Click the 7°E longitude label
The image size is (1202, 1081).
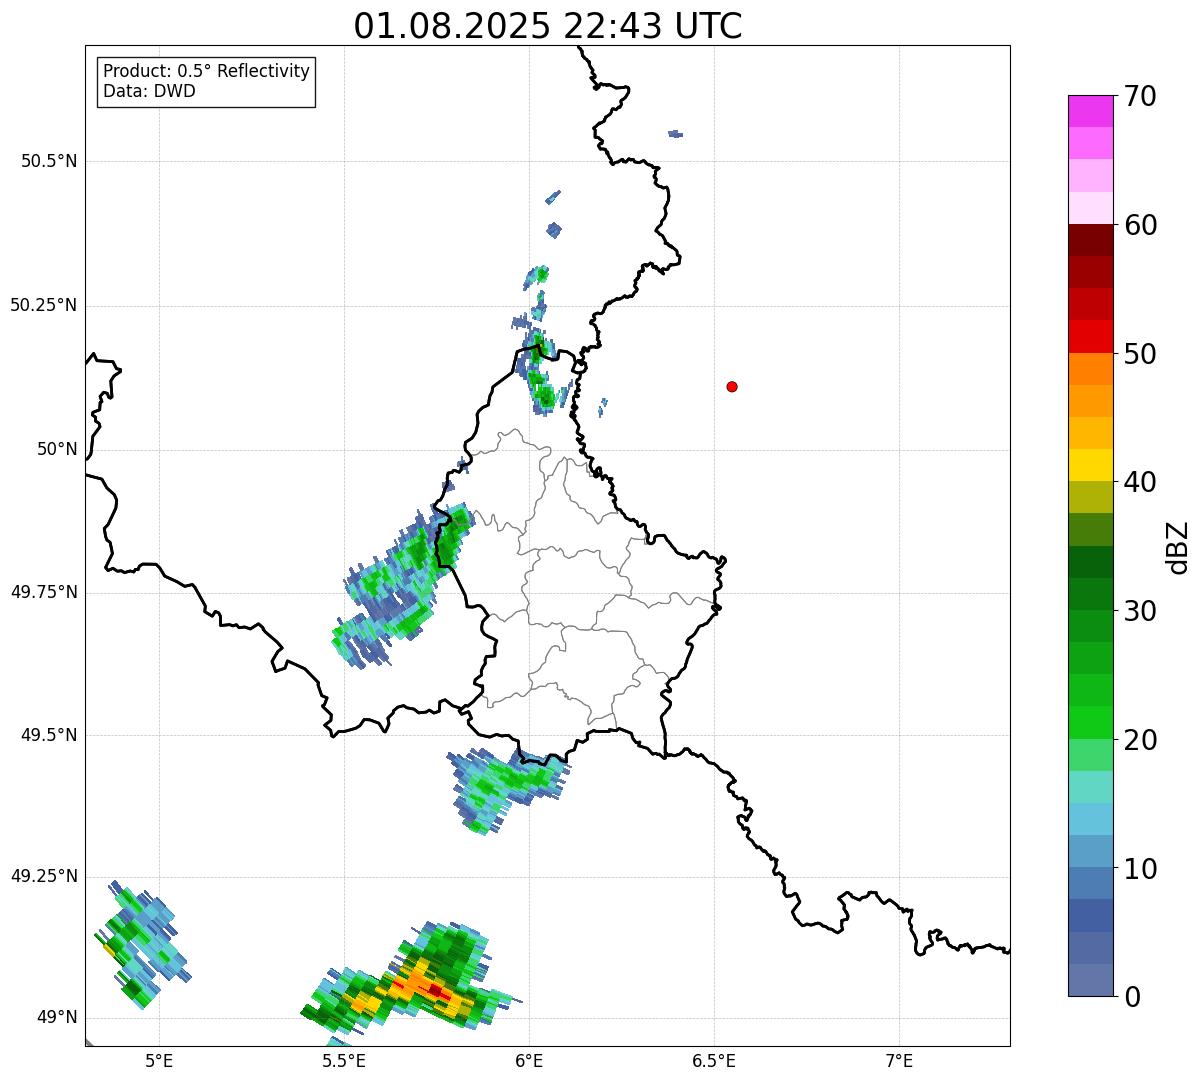coord(899,1060)
